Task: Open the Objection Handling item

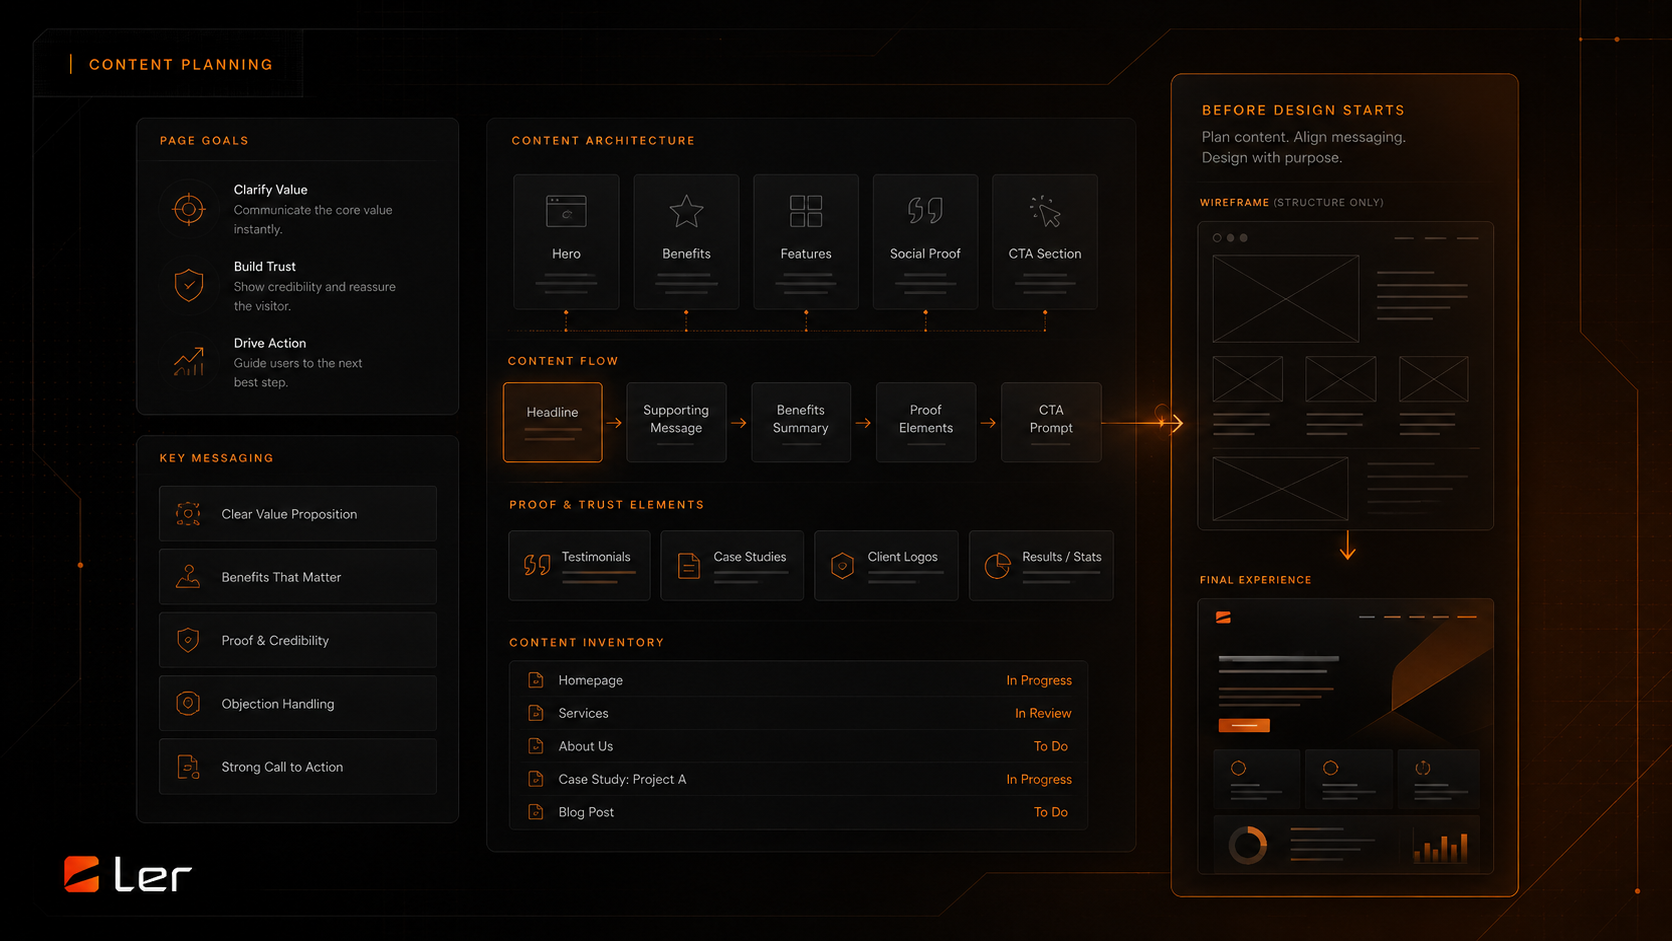Action: 298,703
